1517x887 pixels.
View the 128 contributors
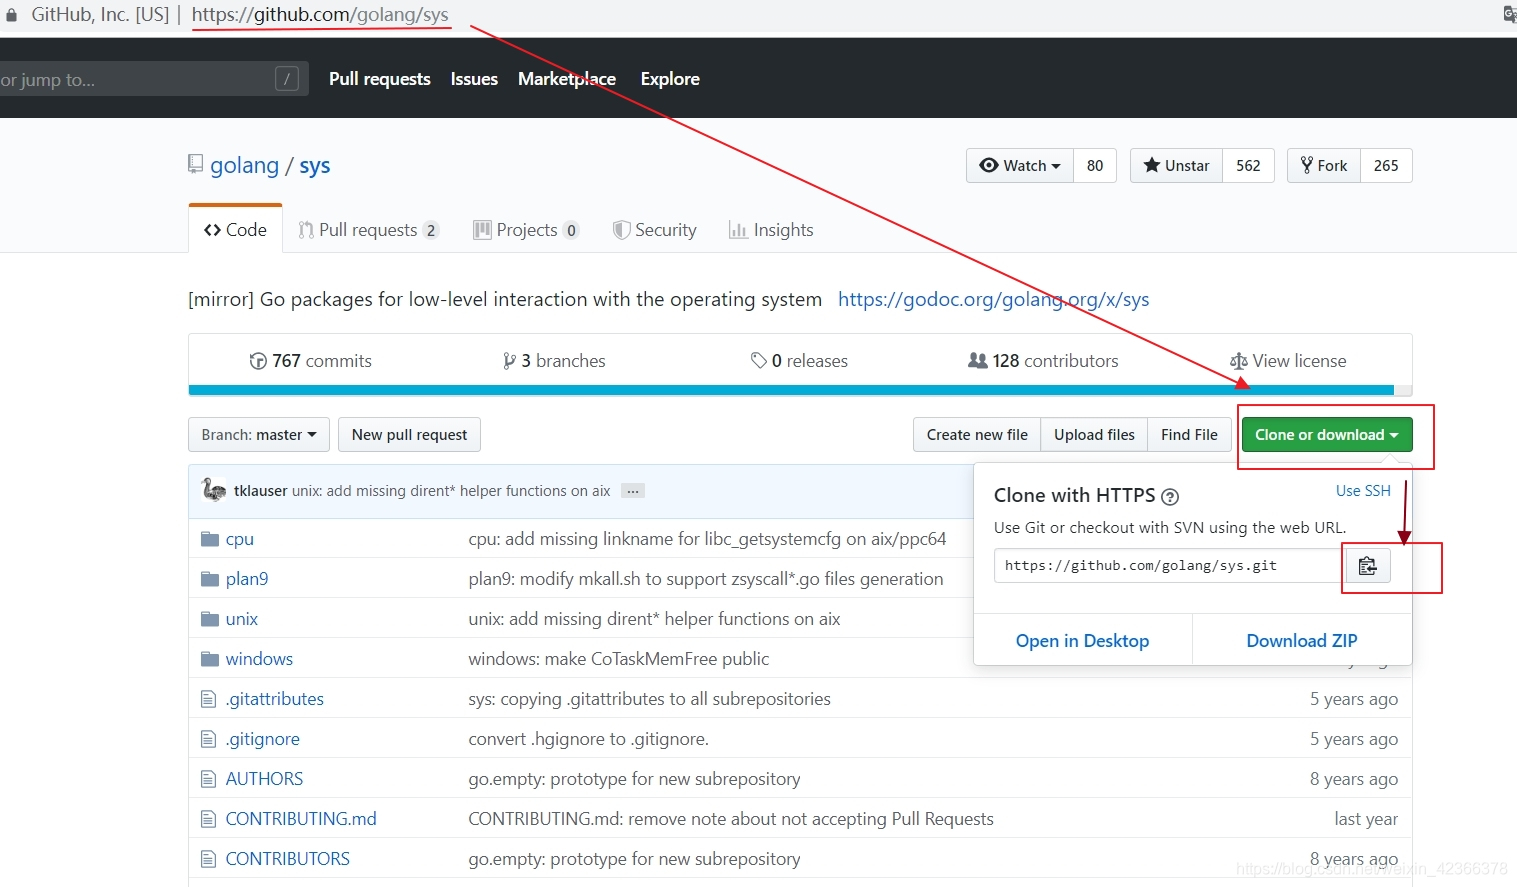point(1043,361)
